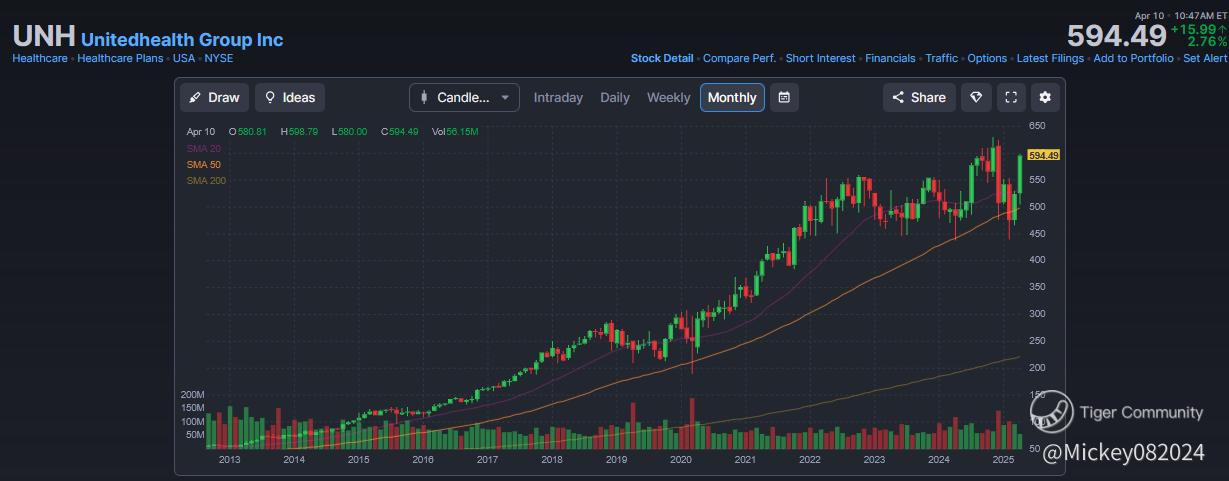
Task: Click Add to Portfolio link
Action: [x=1134, y=58]
